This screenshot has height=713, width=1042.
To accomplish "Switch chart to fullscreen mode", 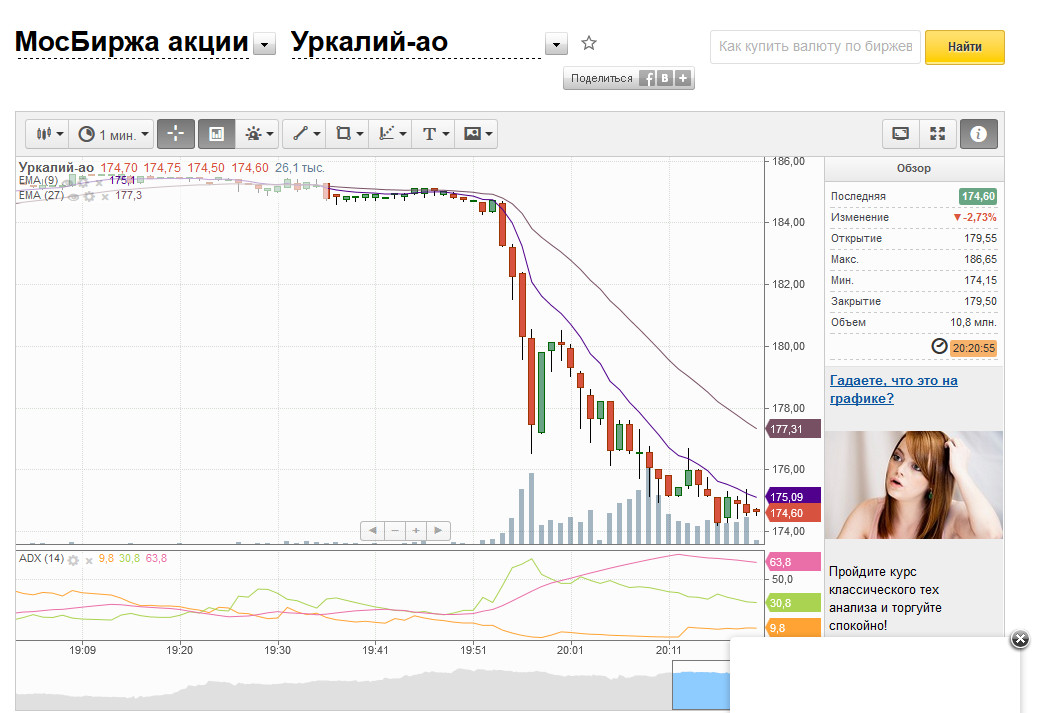I will (937, 134).
